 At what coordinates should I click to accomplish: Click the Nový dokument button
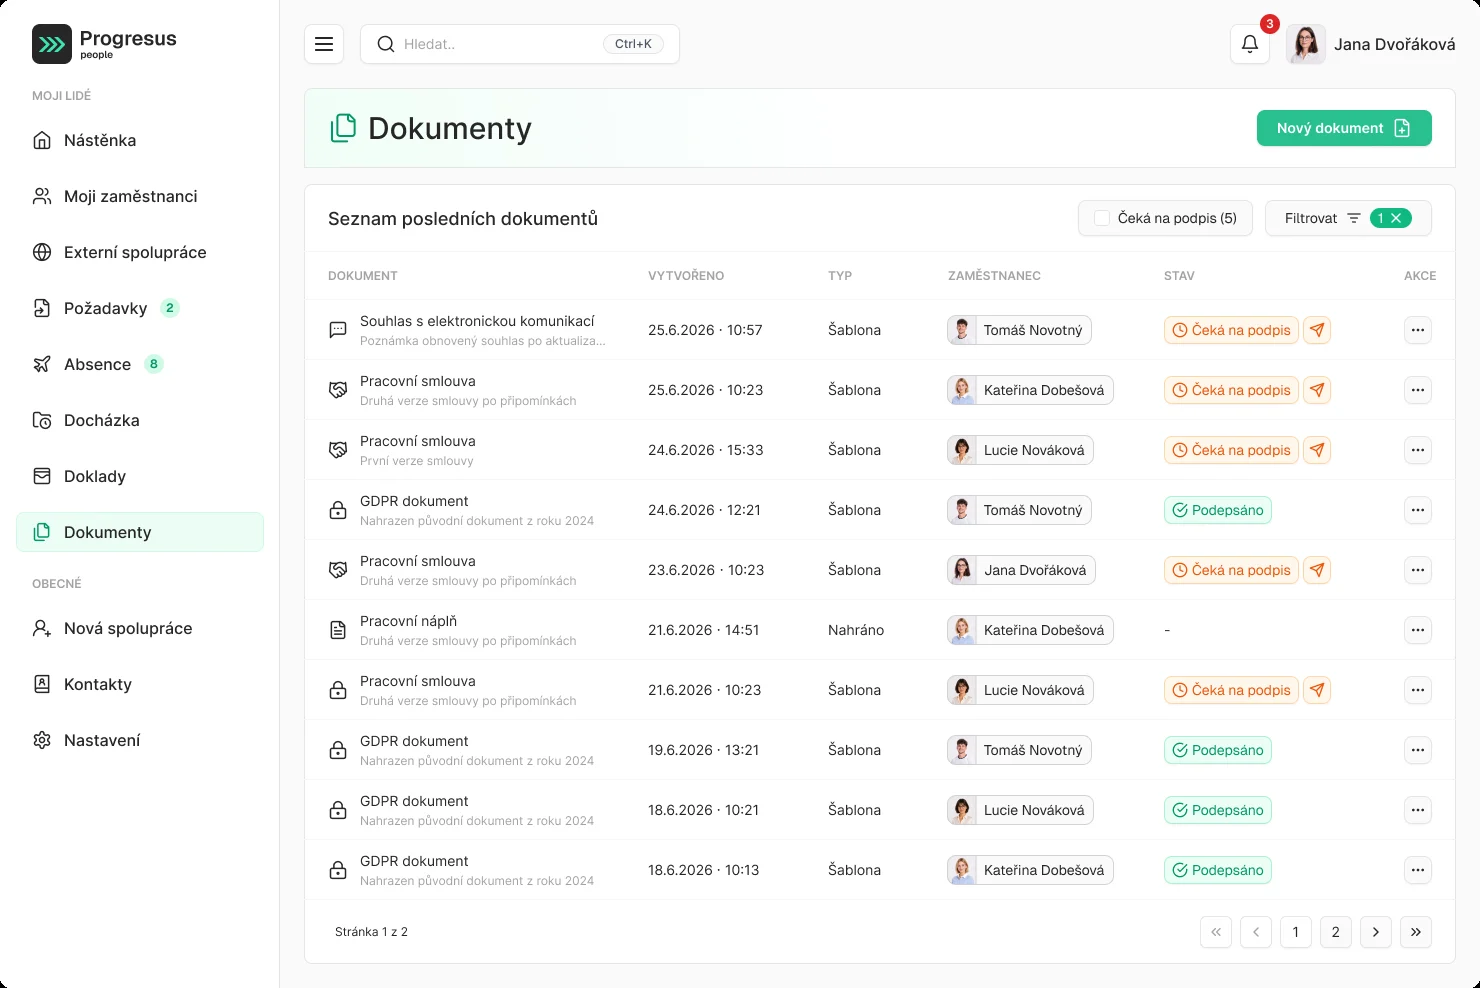click(1344, 128)
